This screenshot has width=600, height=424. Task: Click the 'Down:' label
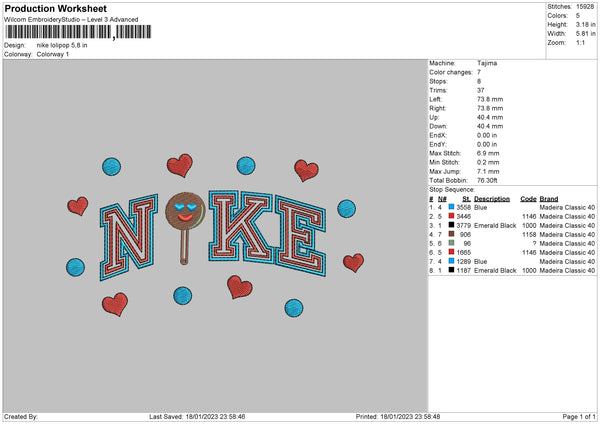tap(438, 126)
